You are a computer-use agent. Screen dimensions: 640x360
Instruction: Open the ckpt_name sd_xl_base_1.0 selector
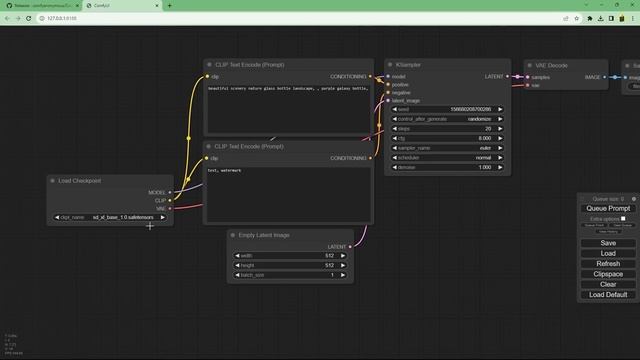[110, 218]
